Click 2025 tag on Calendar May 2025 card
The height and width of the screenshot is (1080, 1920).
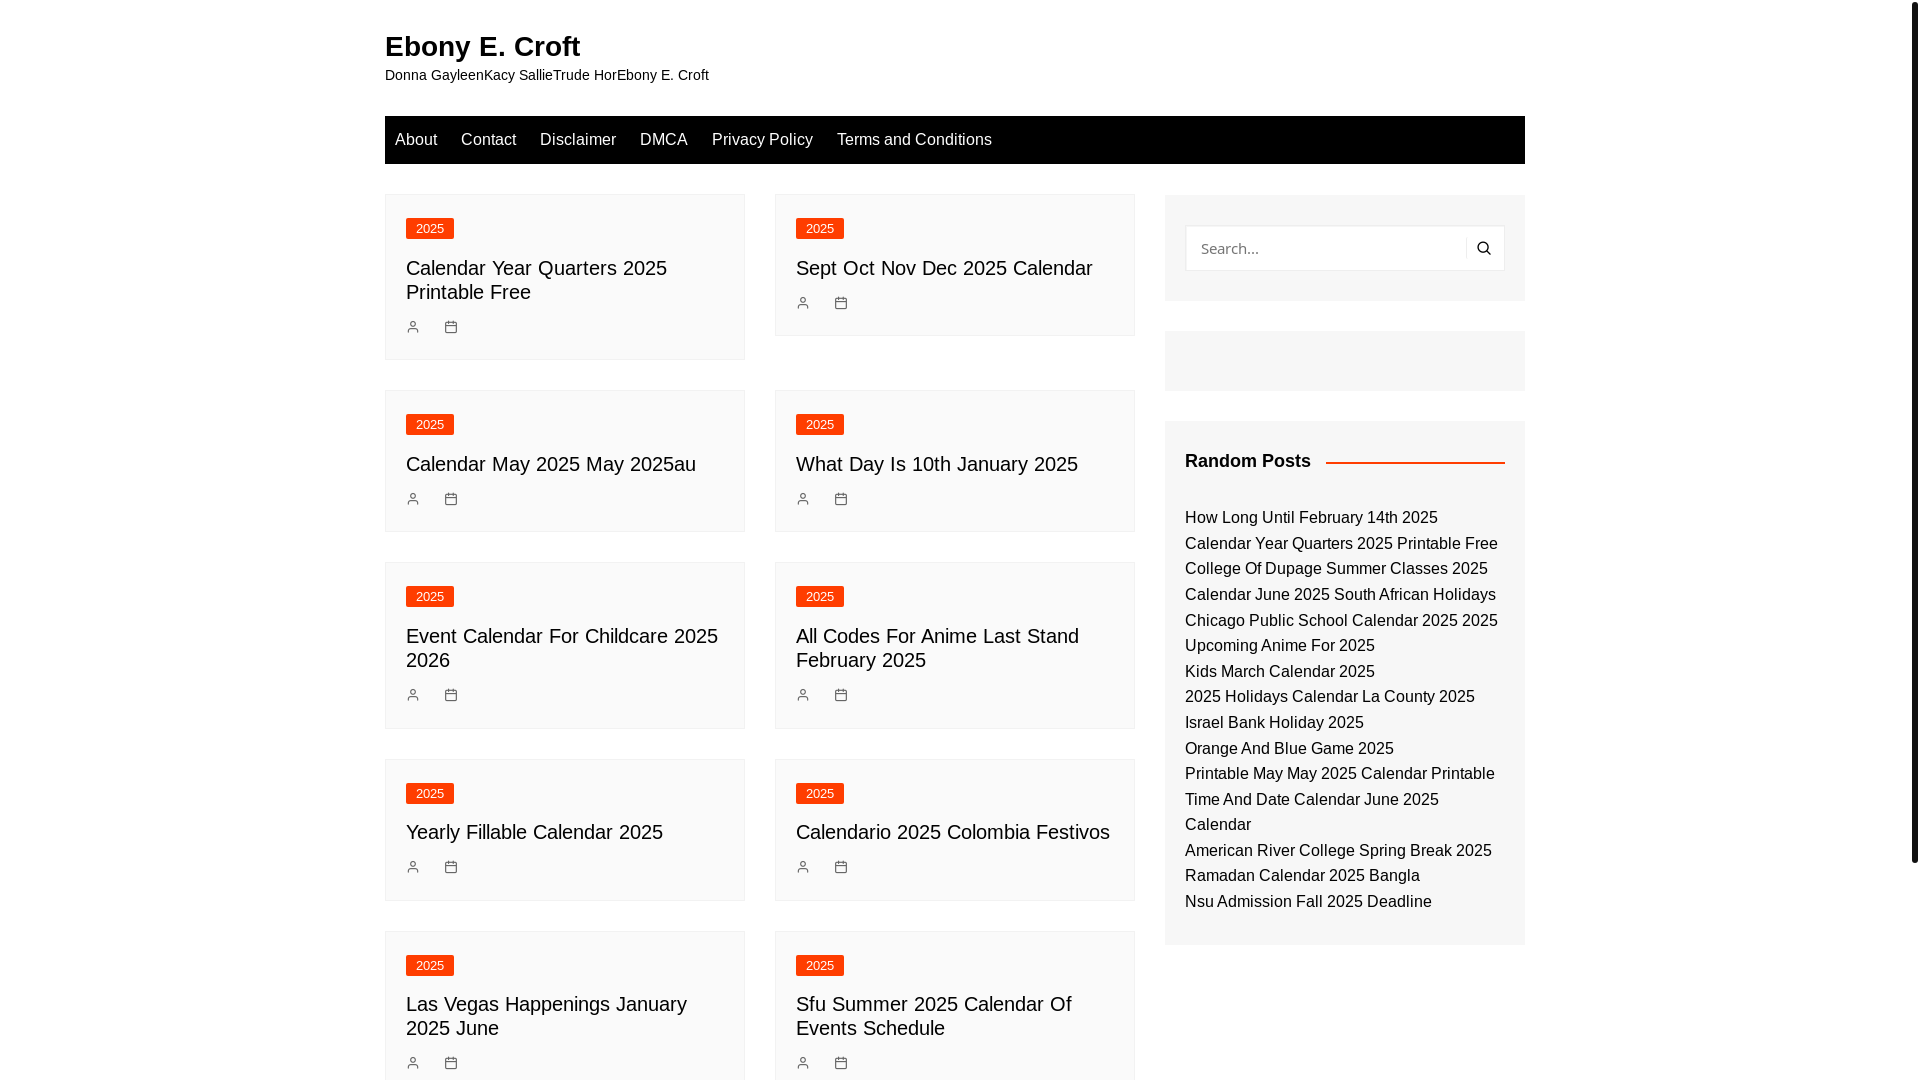[x=430, y=425]
